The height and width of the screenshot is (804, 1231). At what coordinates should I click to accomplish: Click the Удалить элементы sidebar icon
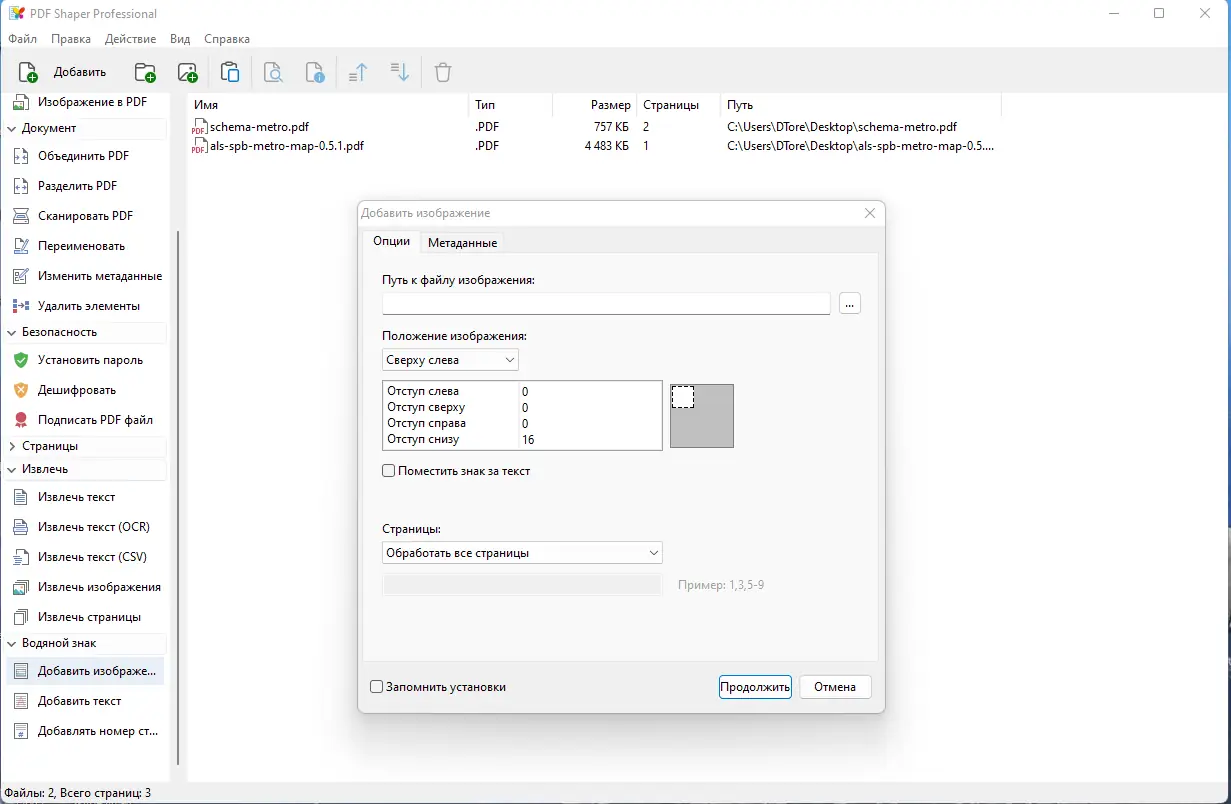click(20, 306)
